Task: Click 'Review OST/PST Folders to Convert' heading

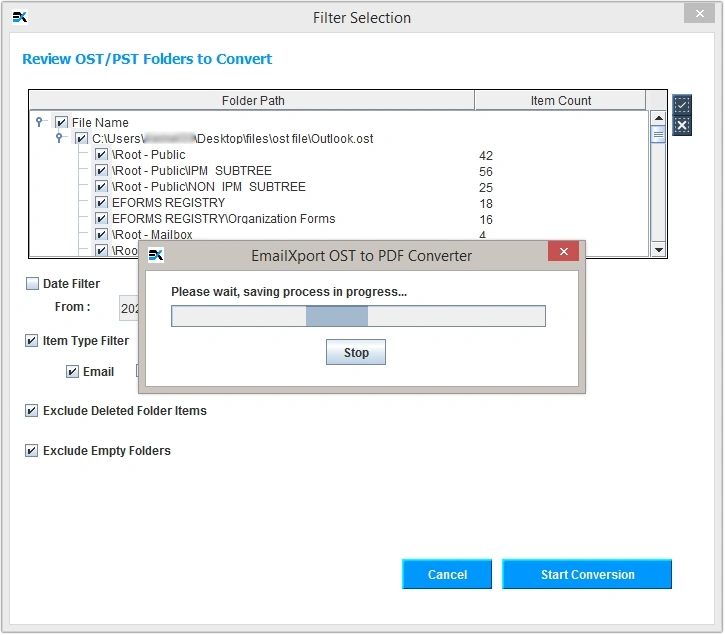Action: click(x=147, y=59)
